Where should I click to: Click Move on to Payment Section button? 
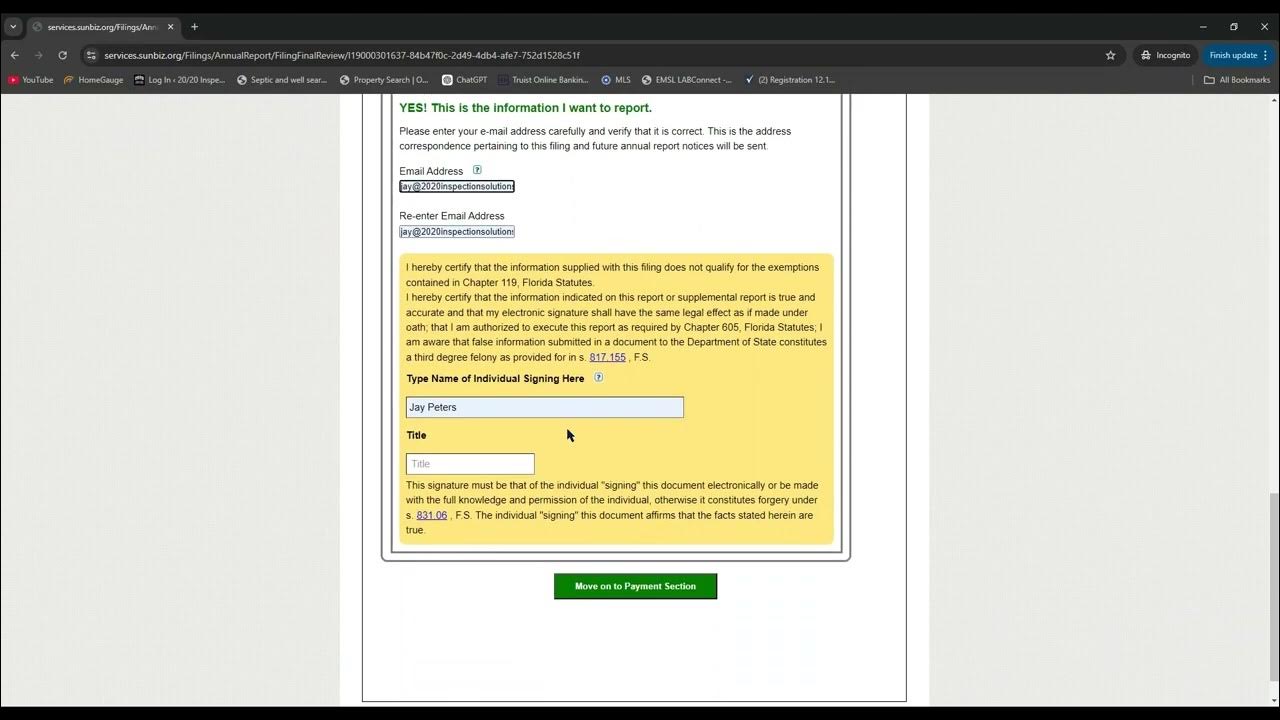click(x=635, y=586)
